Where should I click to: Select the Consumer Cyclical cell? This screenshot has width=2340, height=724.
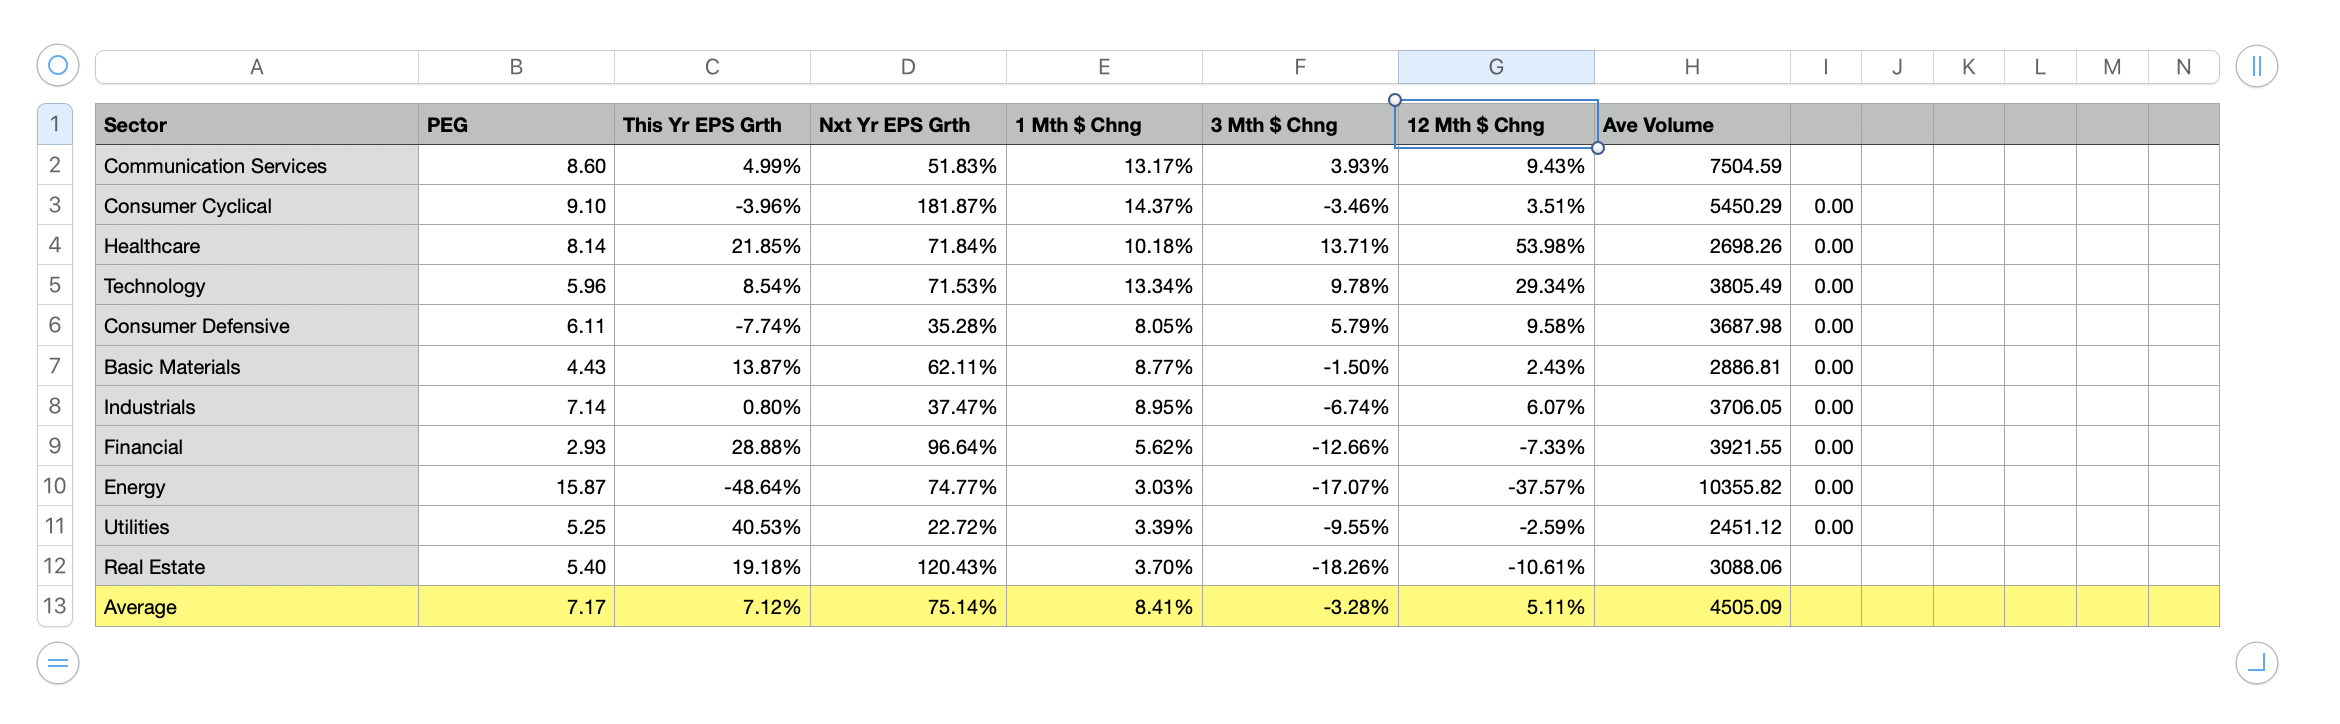(257, 205)
